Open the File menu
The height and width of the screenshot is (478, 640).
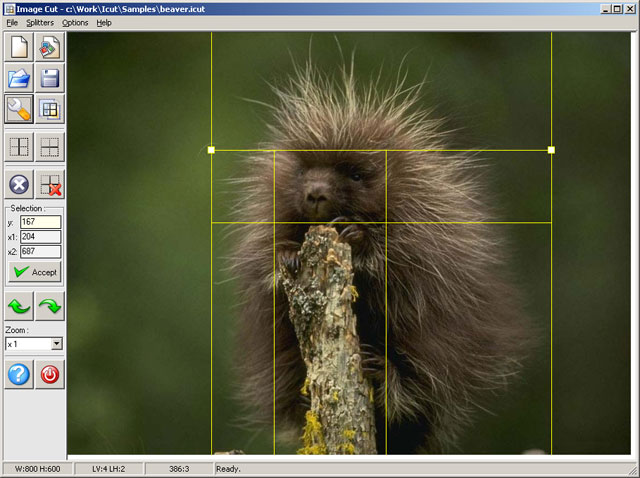coord(12,23)
